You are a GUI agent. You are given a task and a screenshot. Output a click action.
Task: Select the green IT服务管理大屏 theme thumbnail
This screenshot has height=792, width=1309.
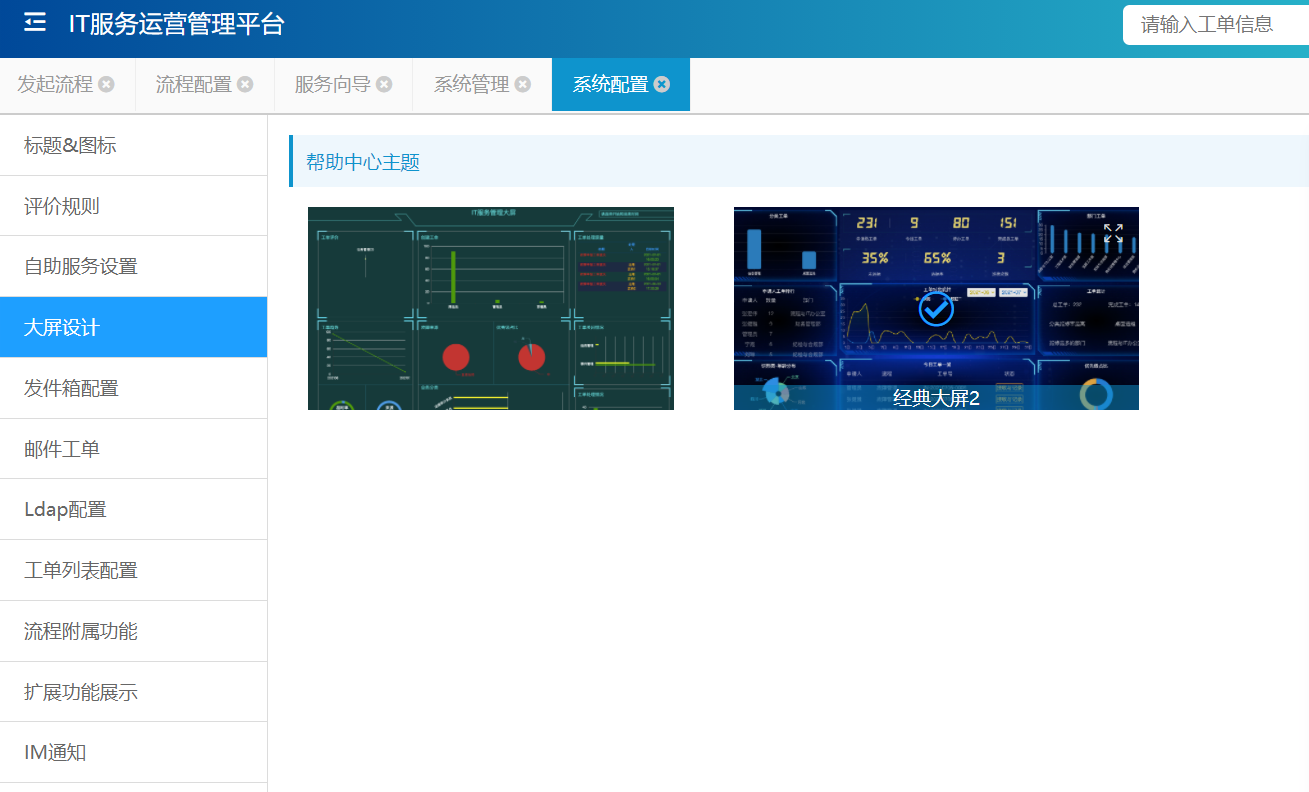click(490, 308)
